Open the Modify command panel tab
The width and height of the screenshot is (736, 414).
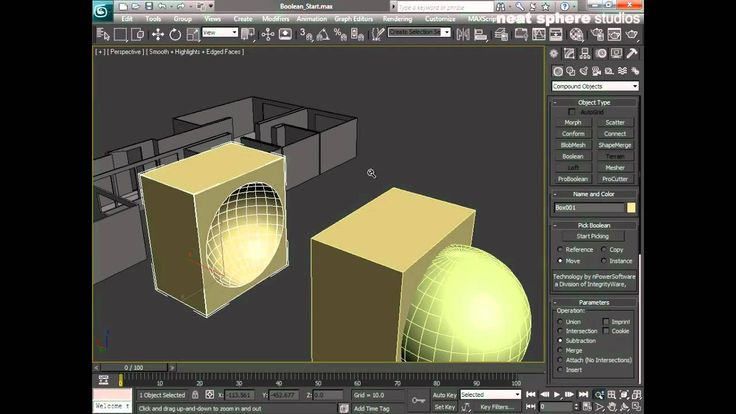point(569,54)
